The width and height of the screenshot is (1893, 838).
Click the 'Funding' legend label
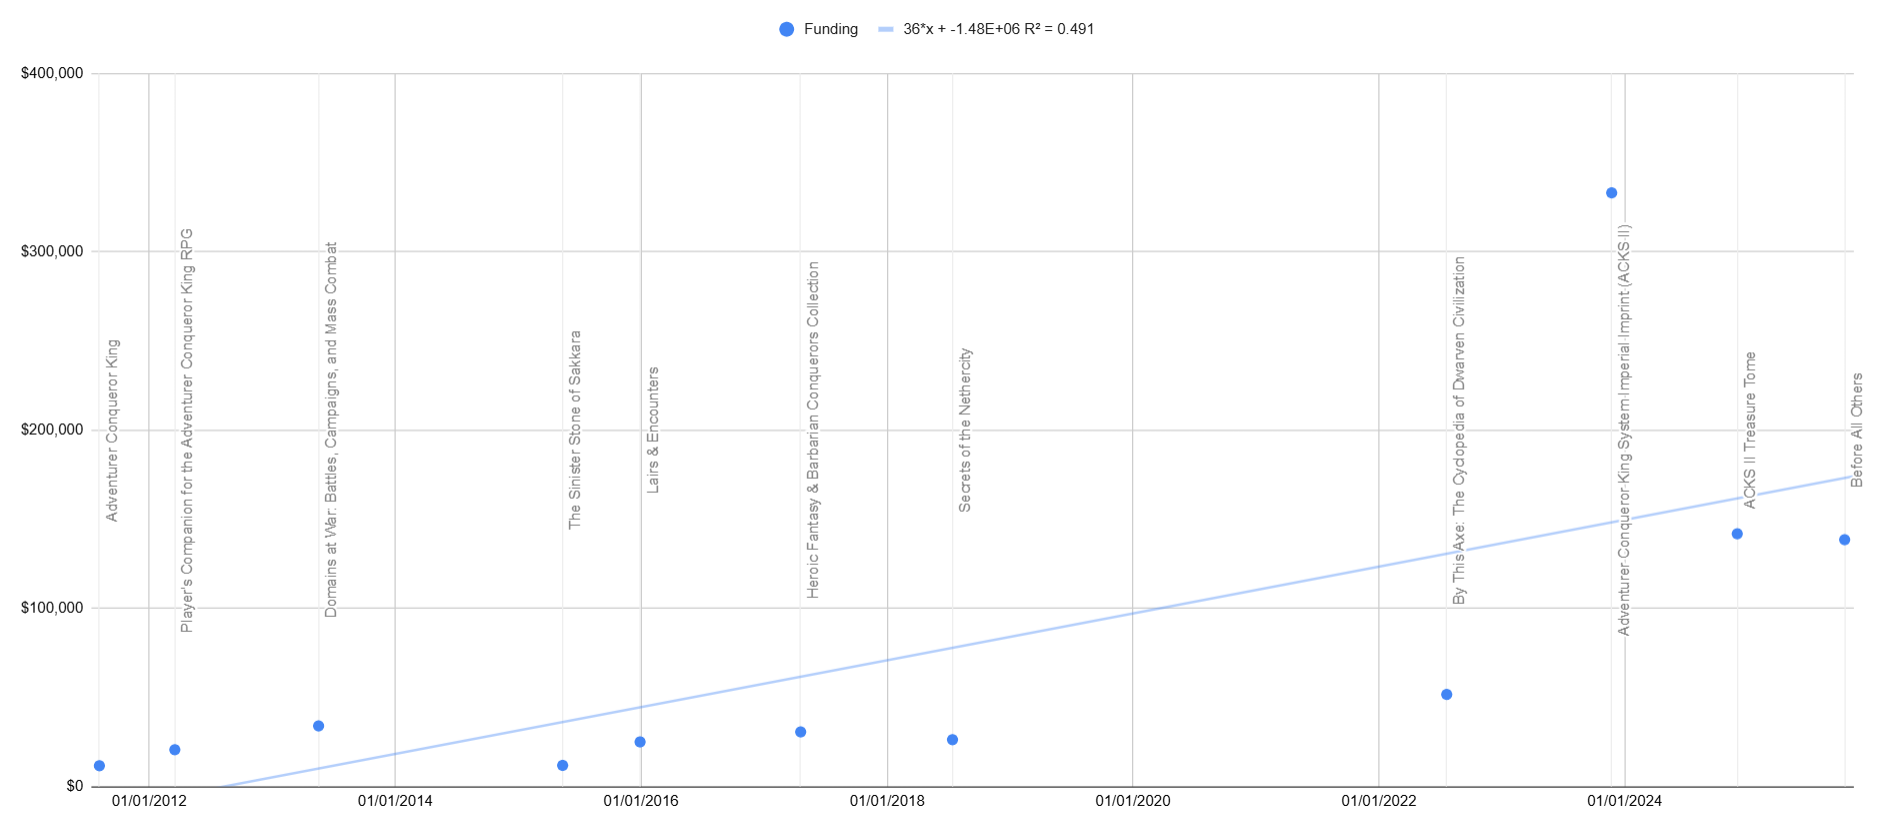click(831, 29)
